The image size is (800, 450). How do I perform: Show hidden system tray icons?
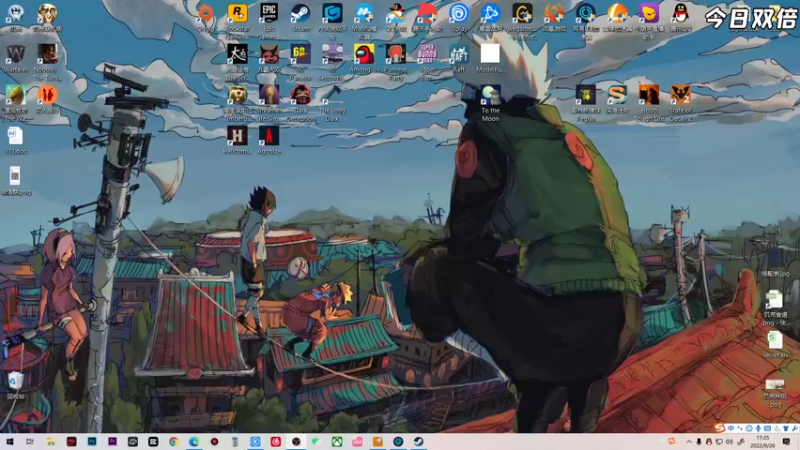689,442
